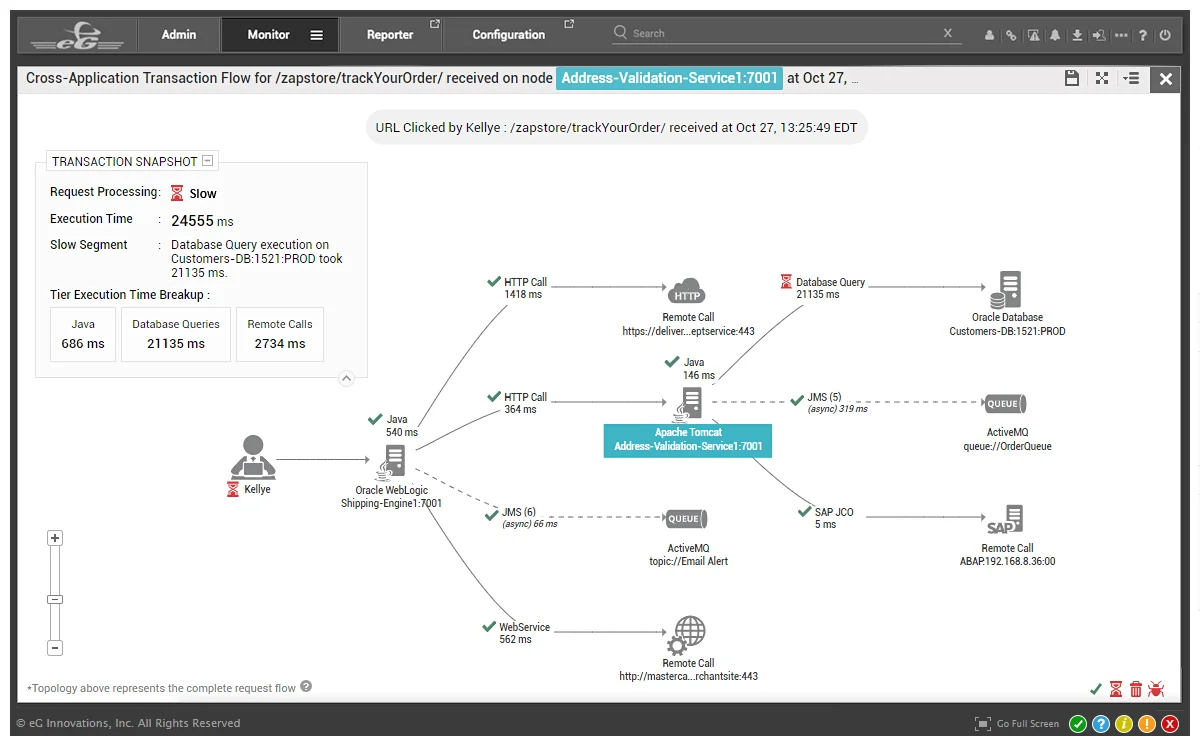Open the Configuration tab
This screenshot has width=1200, height=746.
509,34
